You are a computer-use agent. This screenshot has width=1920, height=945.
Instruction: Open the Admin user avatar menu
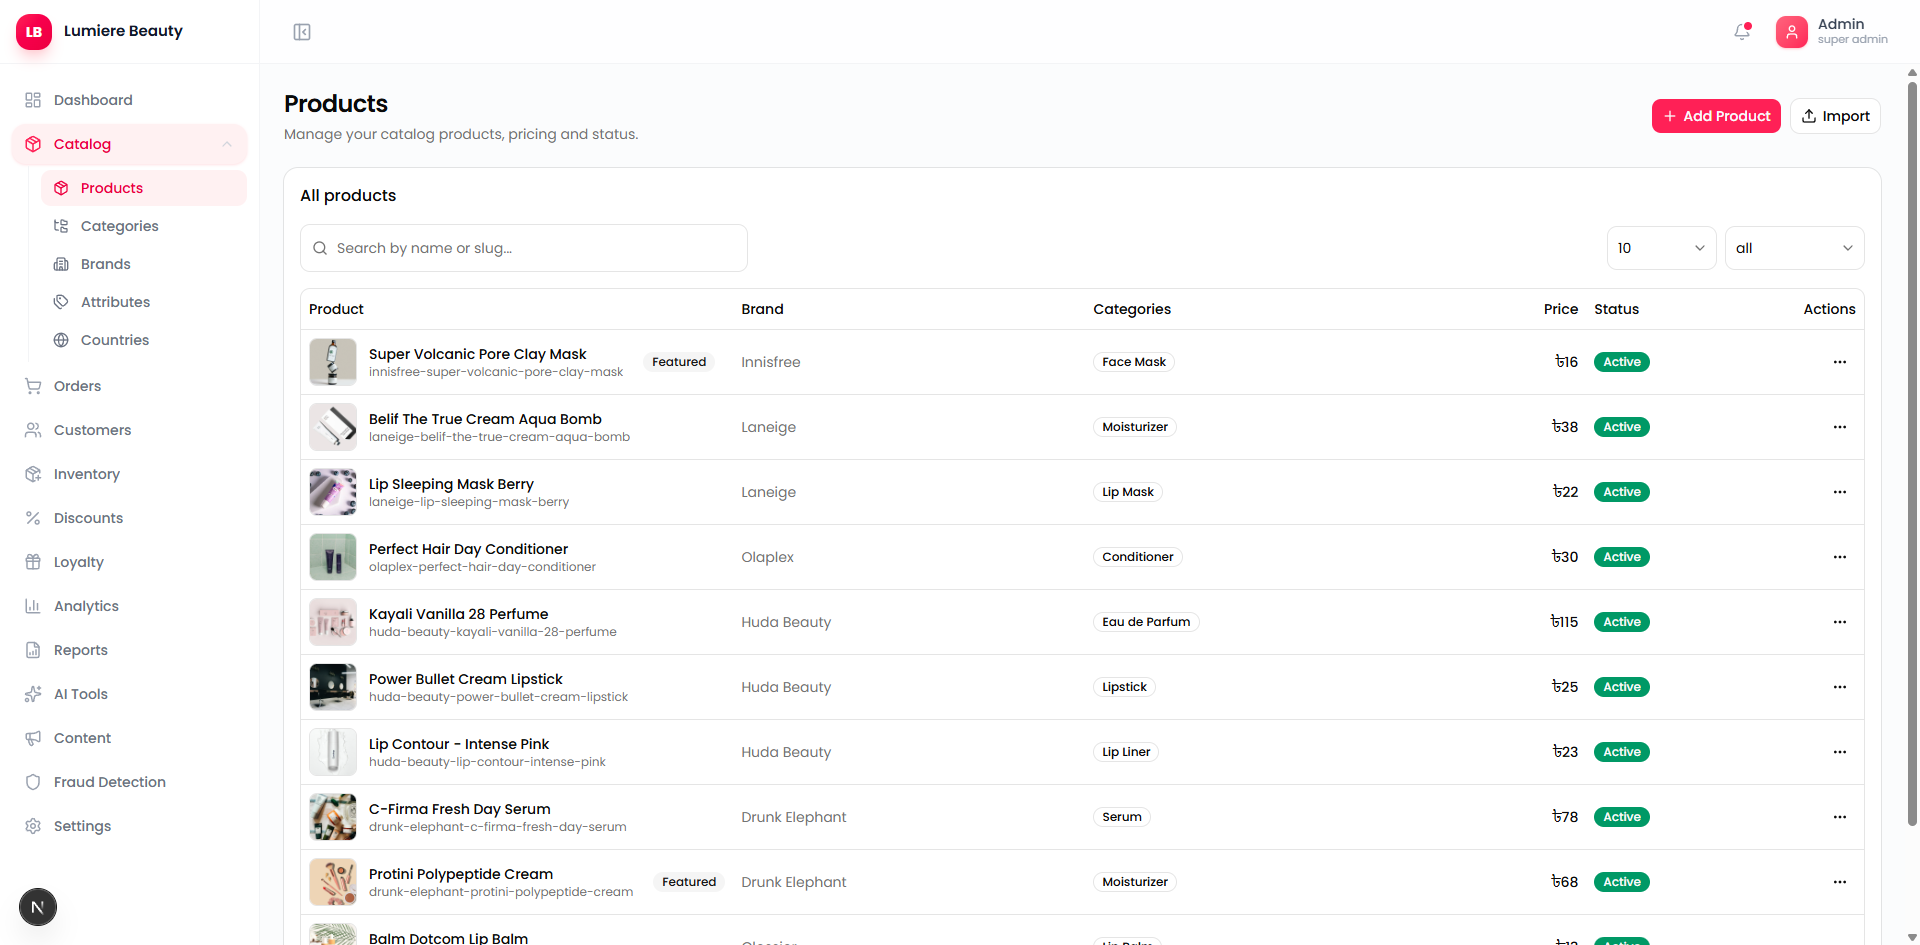coord(1792,32)
